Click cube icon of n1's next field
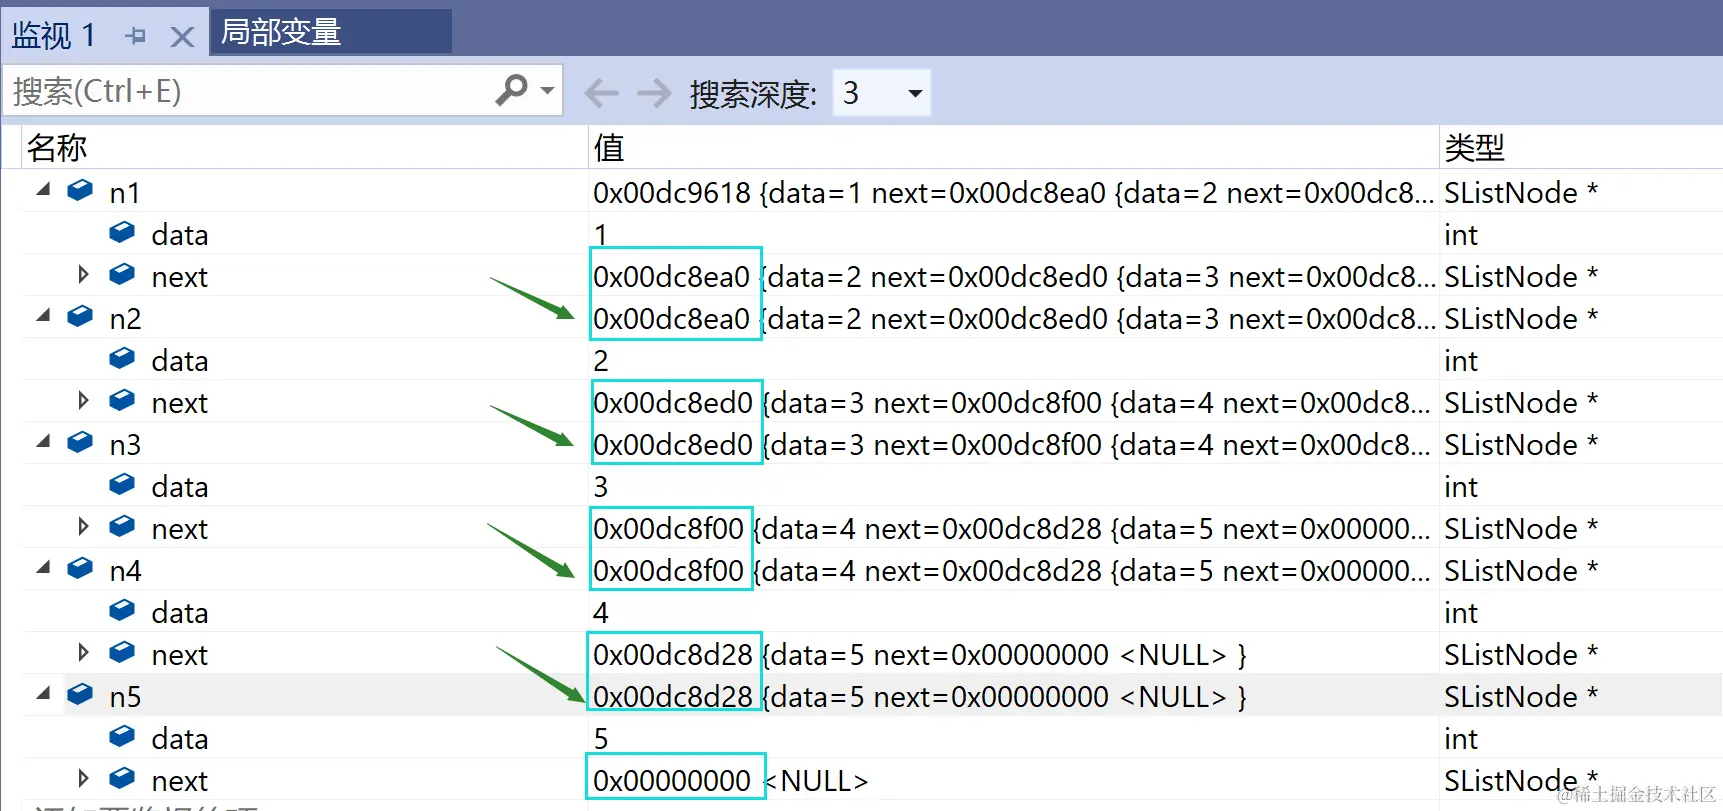Image resolution: width=1723 pixels, height=811 pixels. coord(122,274)
